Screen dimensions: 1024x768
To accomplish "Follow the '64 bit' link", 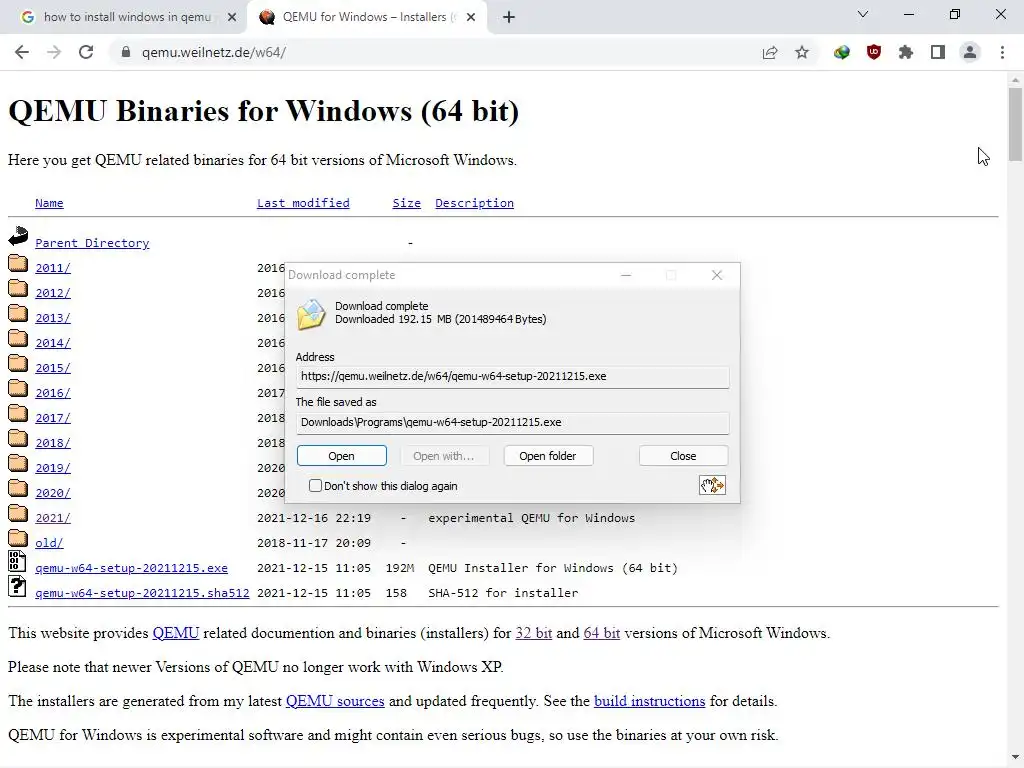I will [x=601, y=633].
